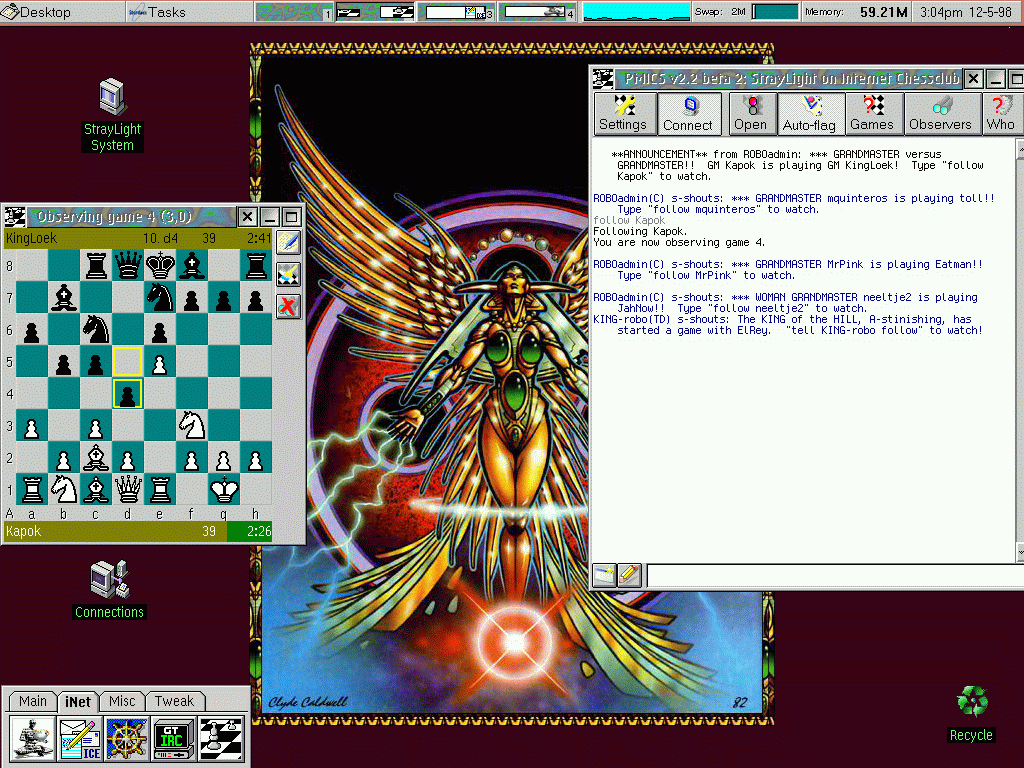This screenshot has height=768, width=1024.
Task: Click the 3:04pm 12-5-98 clock
Action: [x=966, y=12]
